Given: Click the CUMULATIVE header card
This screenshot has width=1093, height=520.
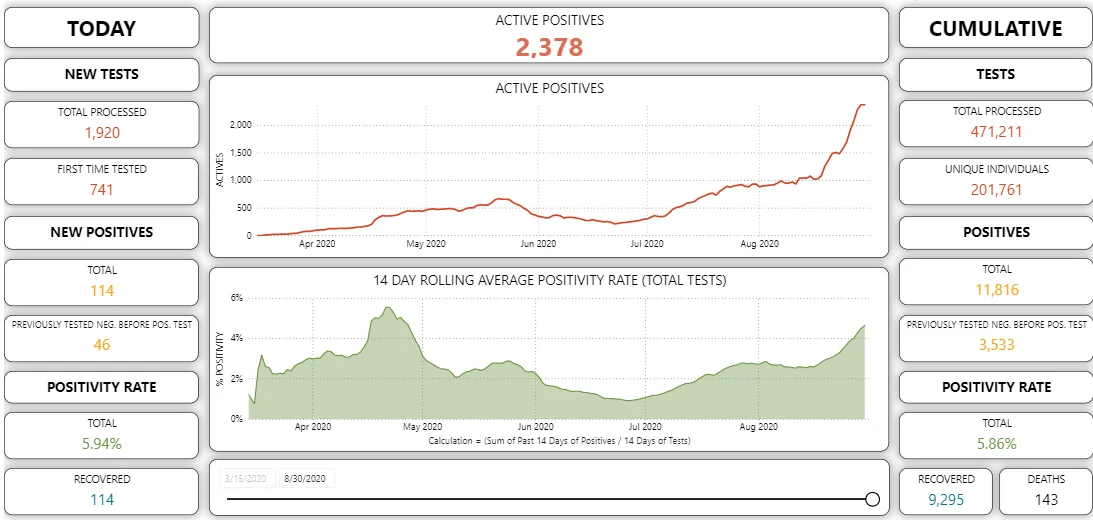Looking at the screenshot, I should point(995,28).
